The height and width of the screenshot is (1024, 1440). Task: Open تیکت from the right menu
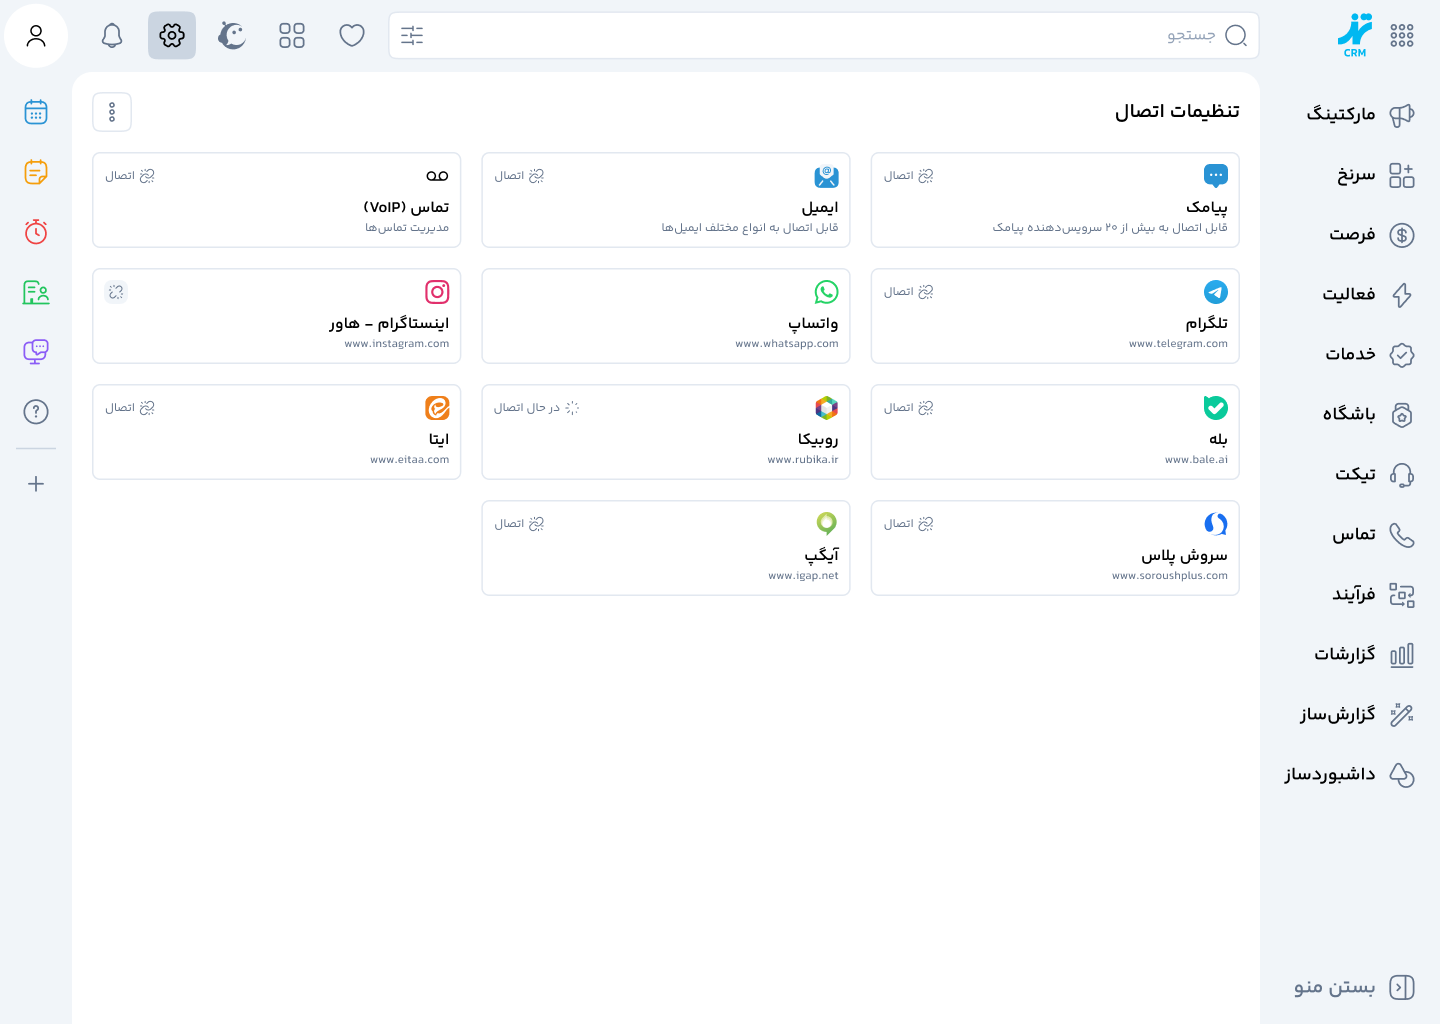coord(1355,474)
